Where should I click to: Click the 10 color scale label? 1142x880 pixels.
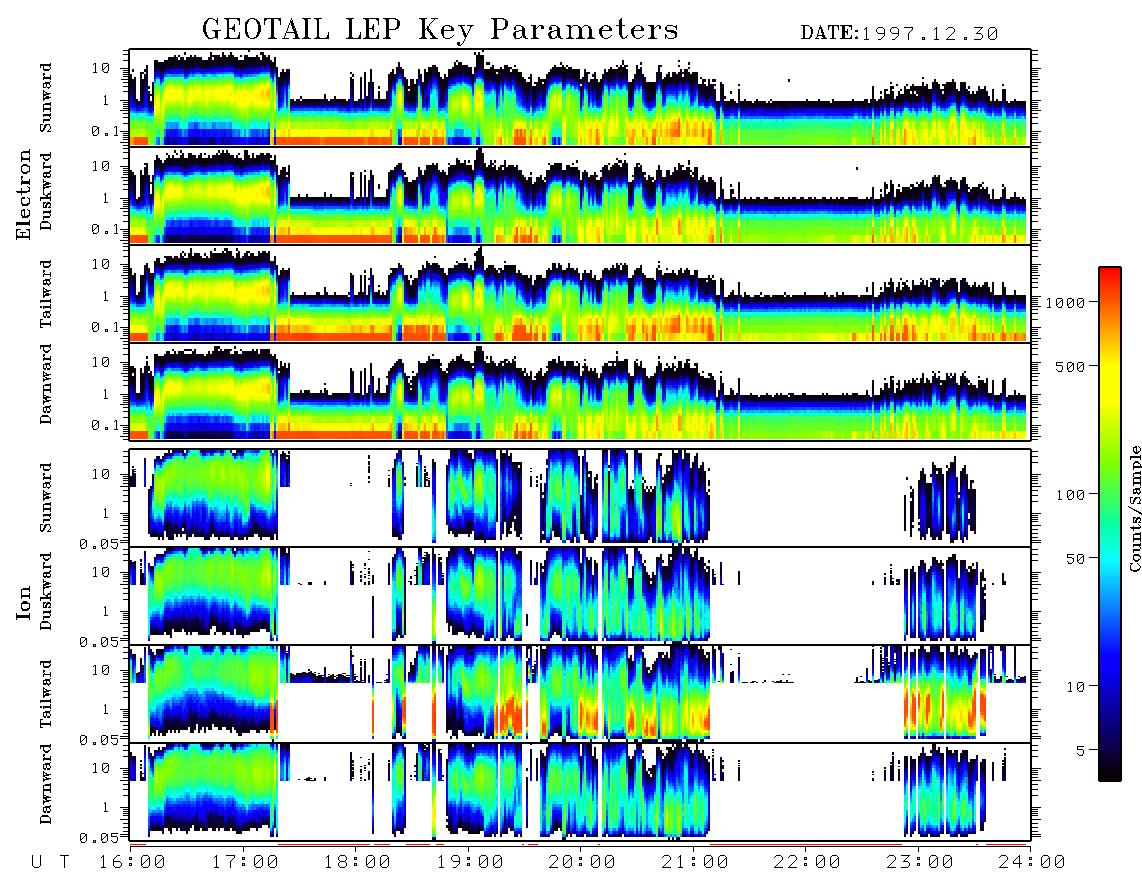pyautogui.click(x=1074, y=687)
